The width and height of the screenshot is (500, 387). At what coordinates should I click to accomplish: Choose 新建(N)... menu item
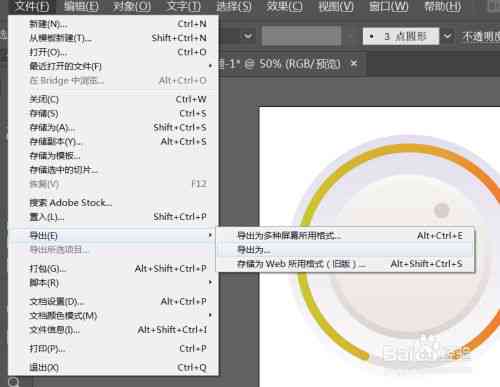coord(113,24)
